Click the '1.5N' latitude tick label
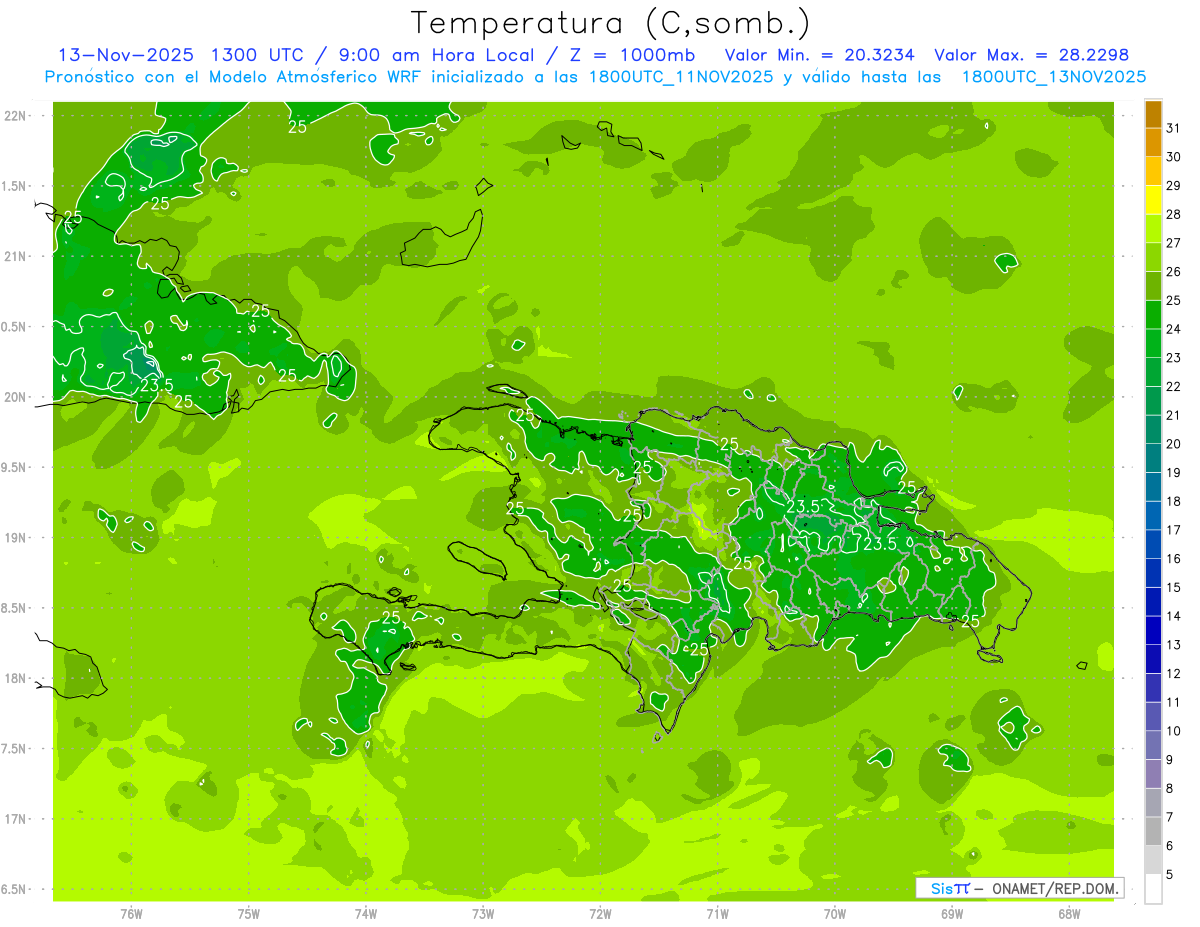 click(x=15, y=186)
